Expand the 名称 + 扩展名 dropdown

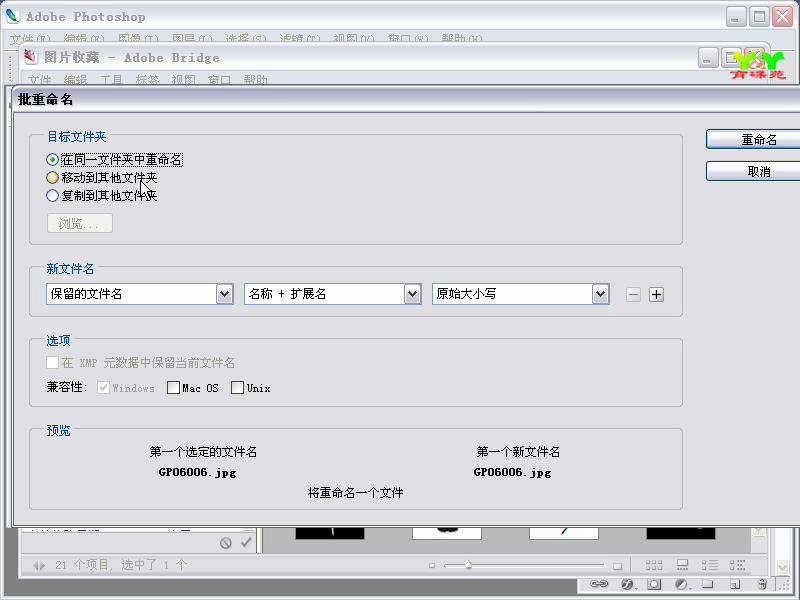point(333,294)
